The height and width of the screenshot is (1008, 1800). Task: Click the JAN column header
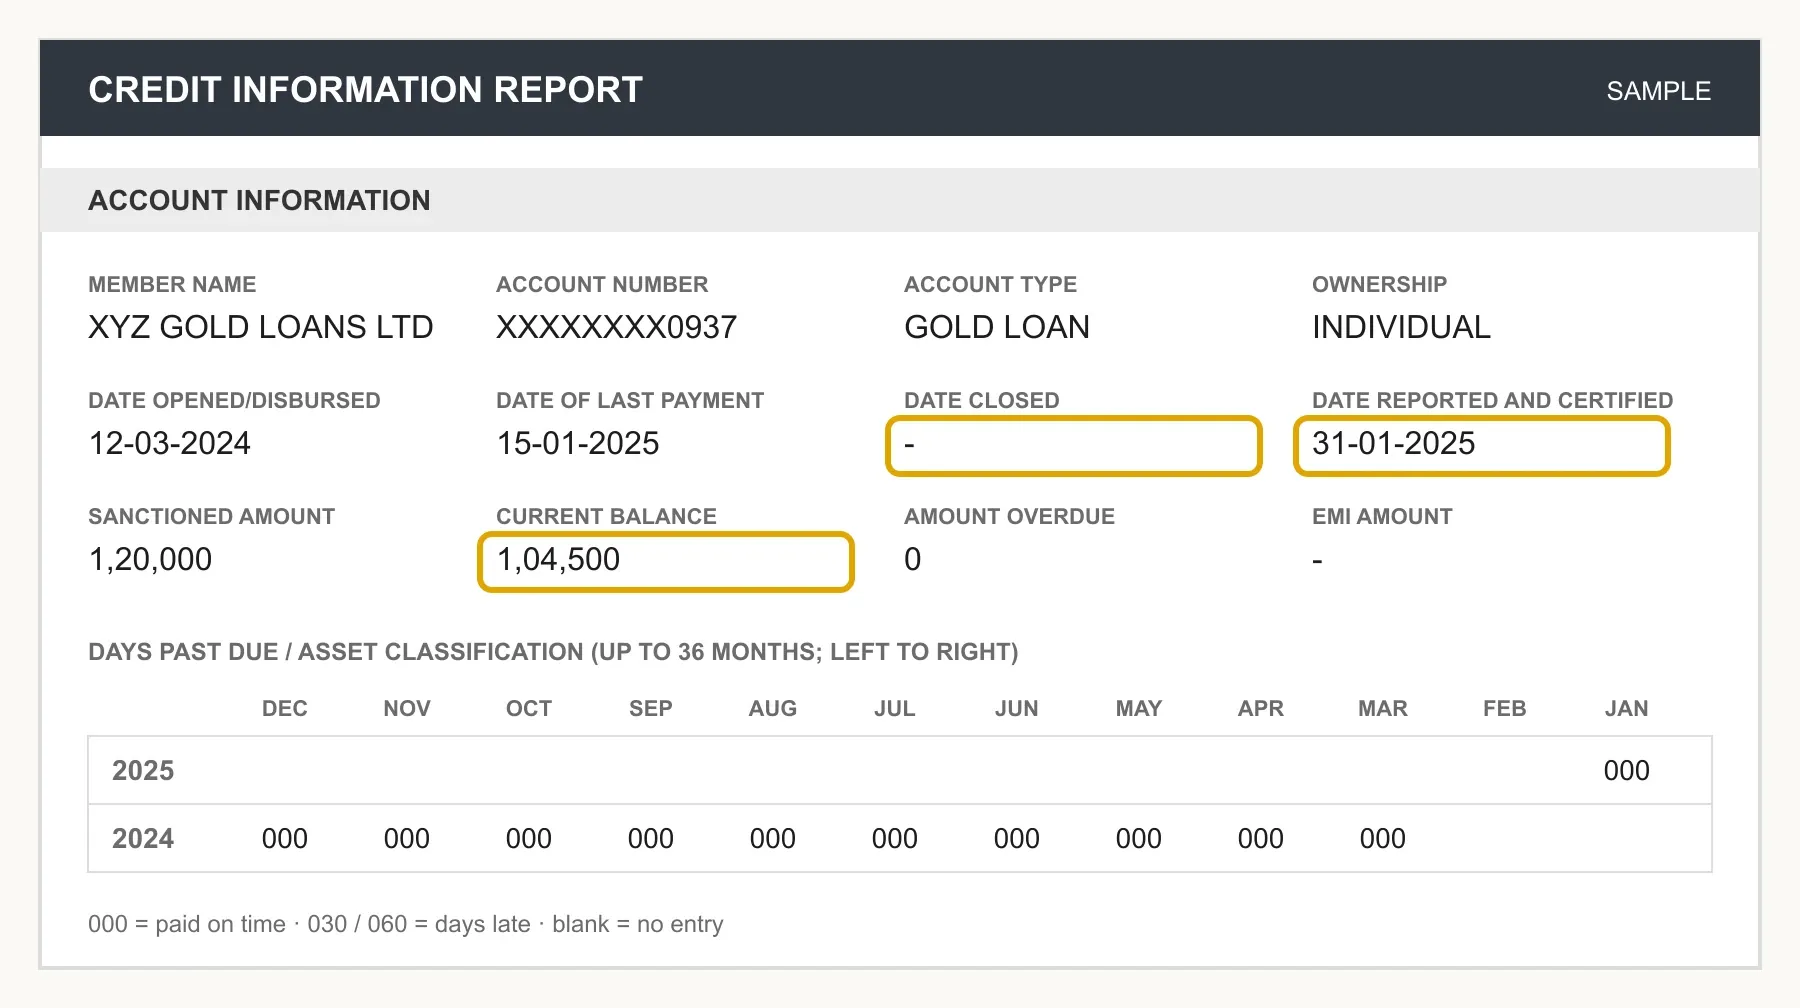tap(1626, 708)
